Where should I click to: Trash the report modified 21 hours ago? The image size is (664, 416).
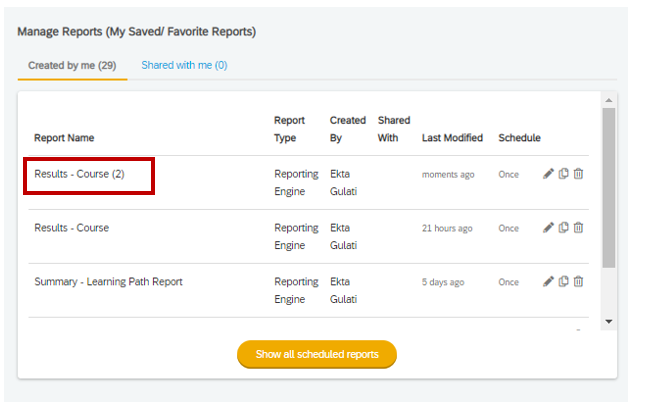(x=578, y=227)
